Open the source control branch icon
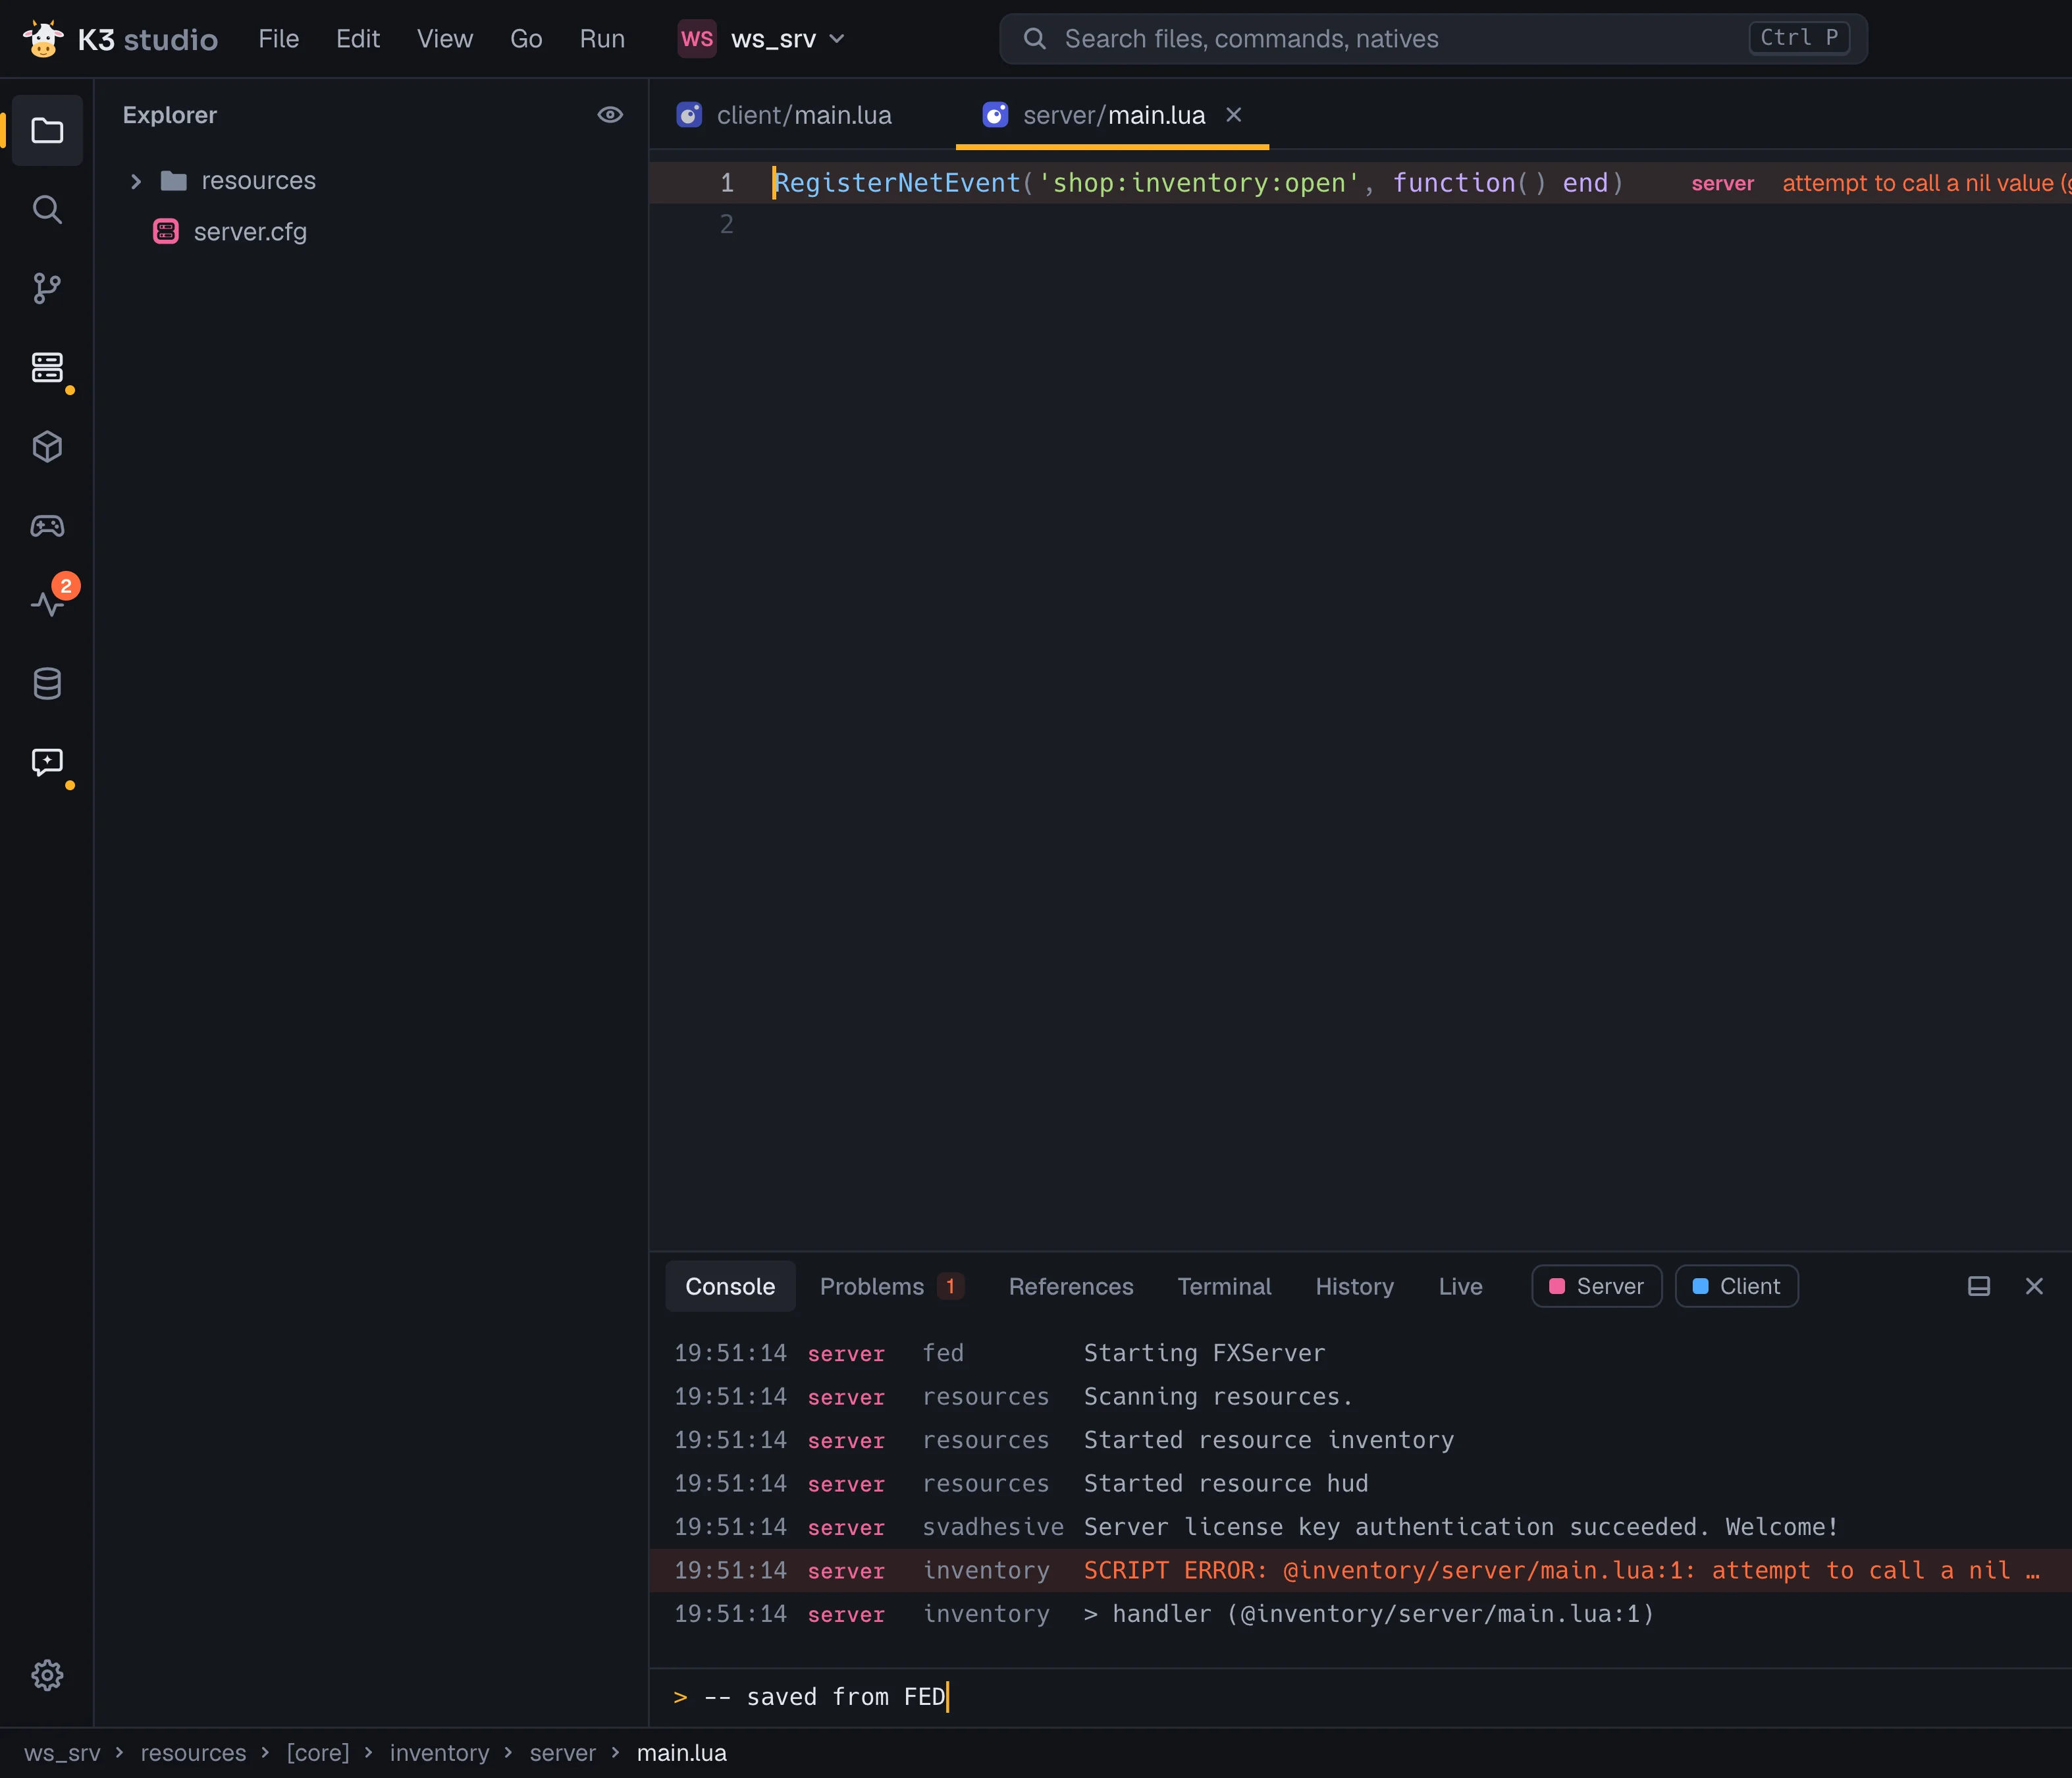 click(x=47, y=288)
